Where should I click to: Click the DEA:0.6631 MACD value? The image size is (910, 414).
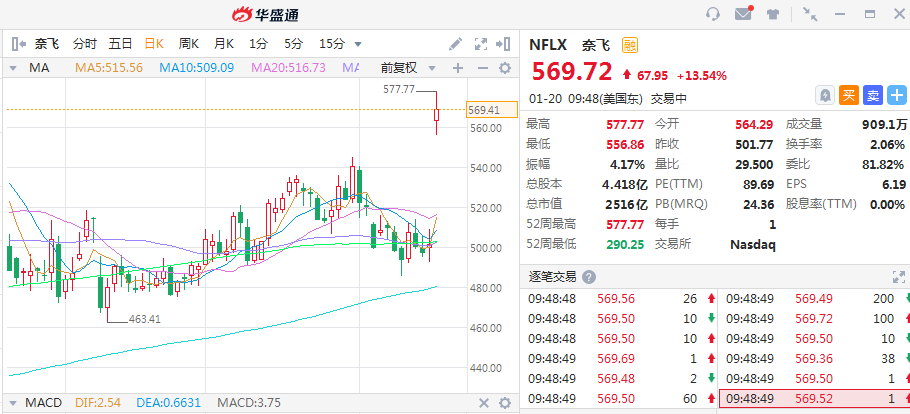pyautogui.click(x=168, y=403)
